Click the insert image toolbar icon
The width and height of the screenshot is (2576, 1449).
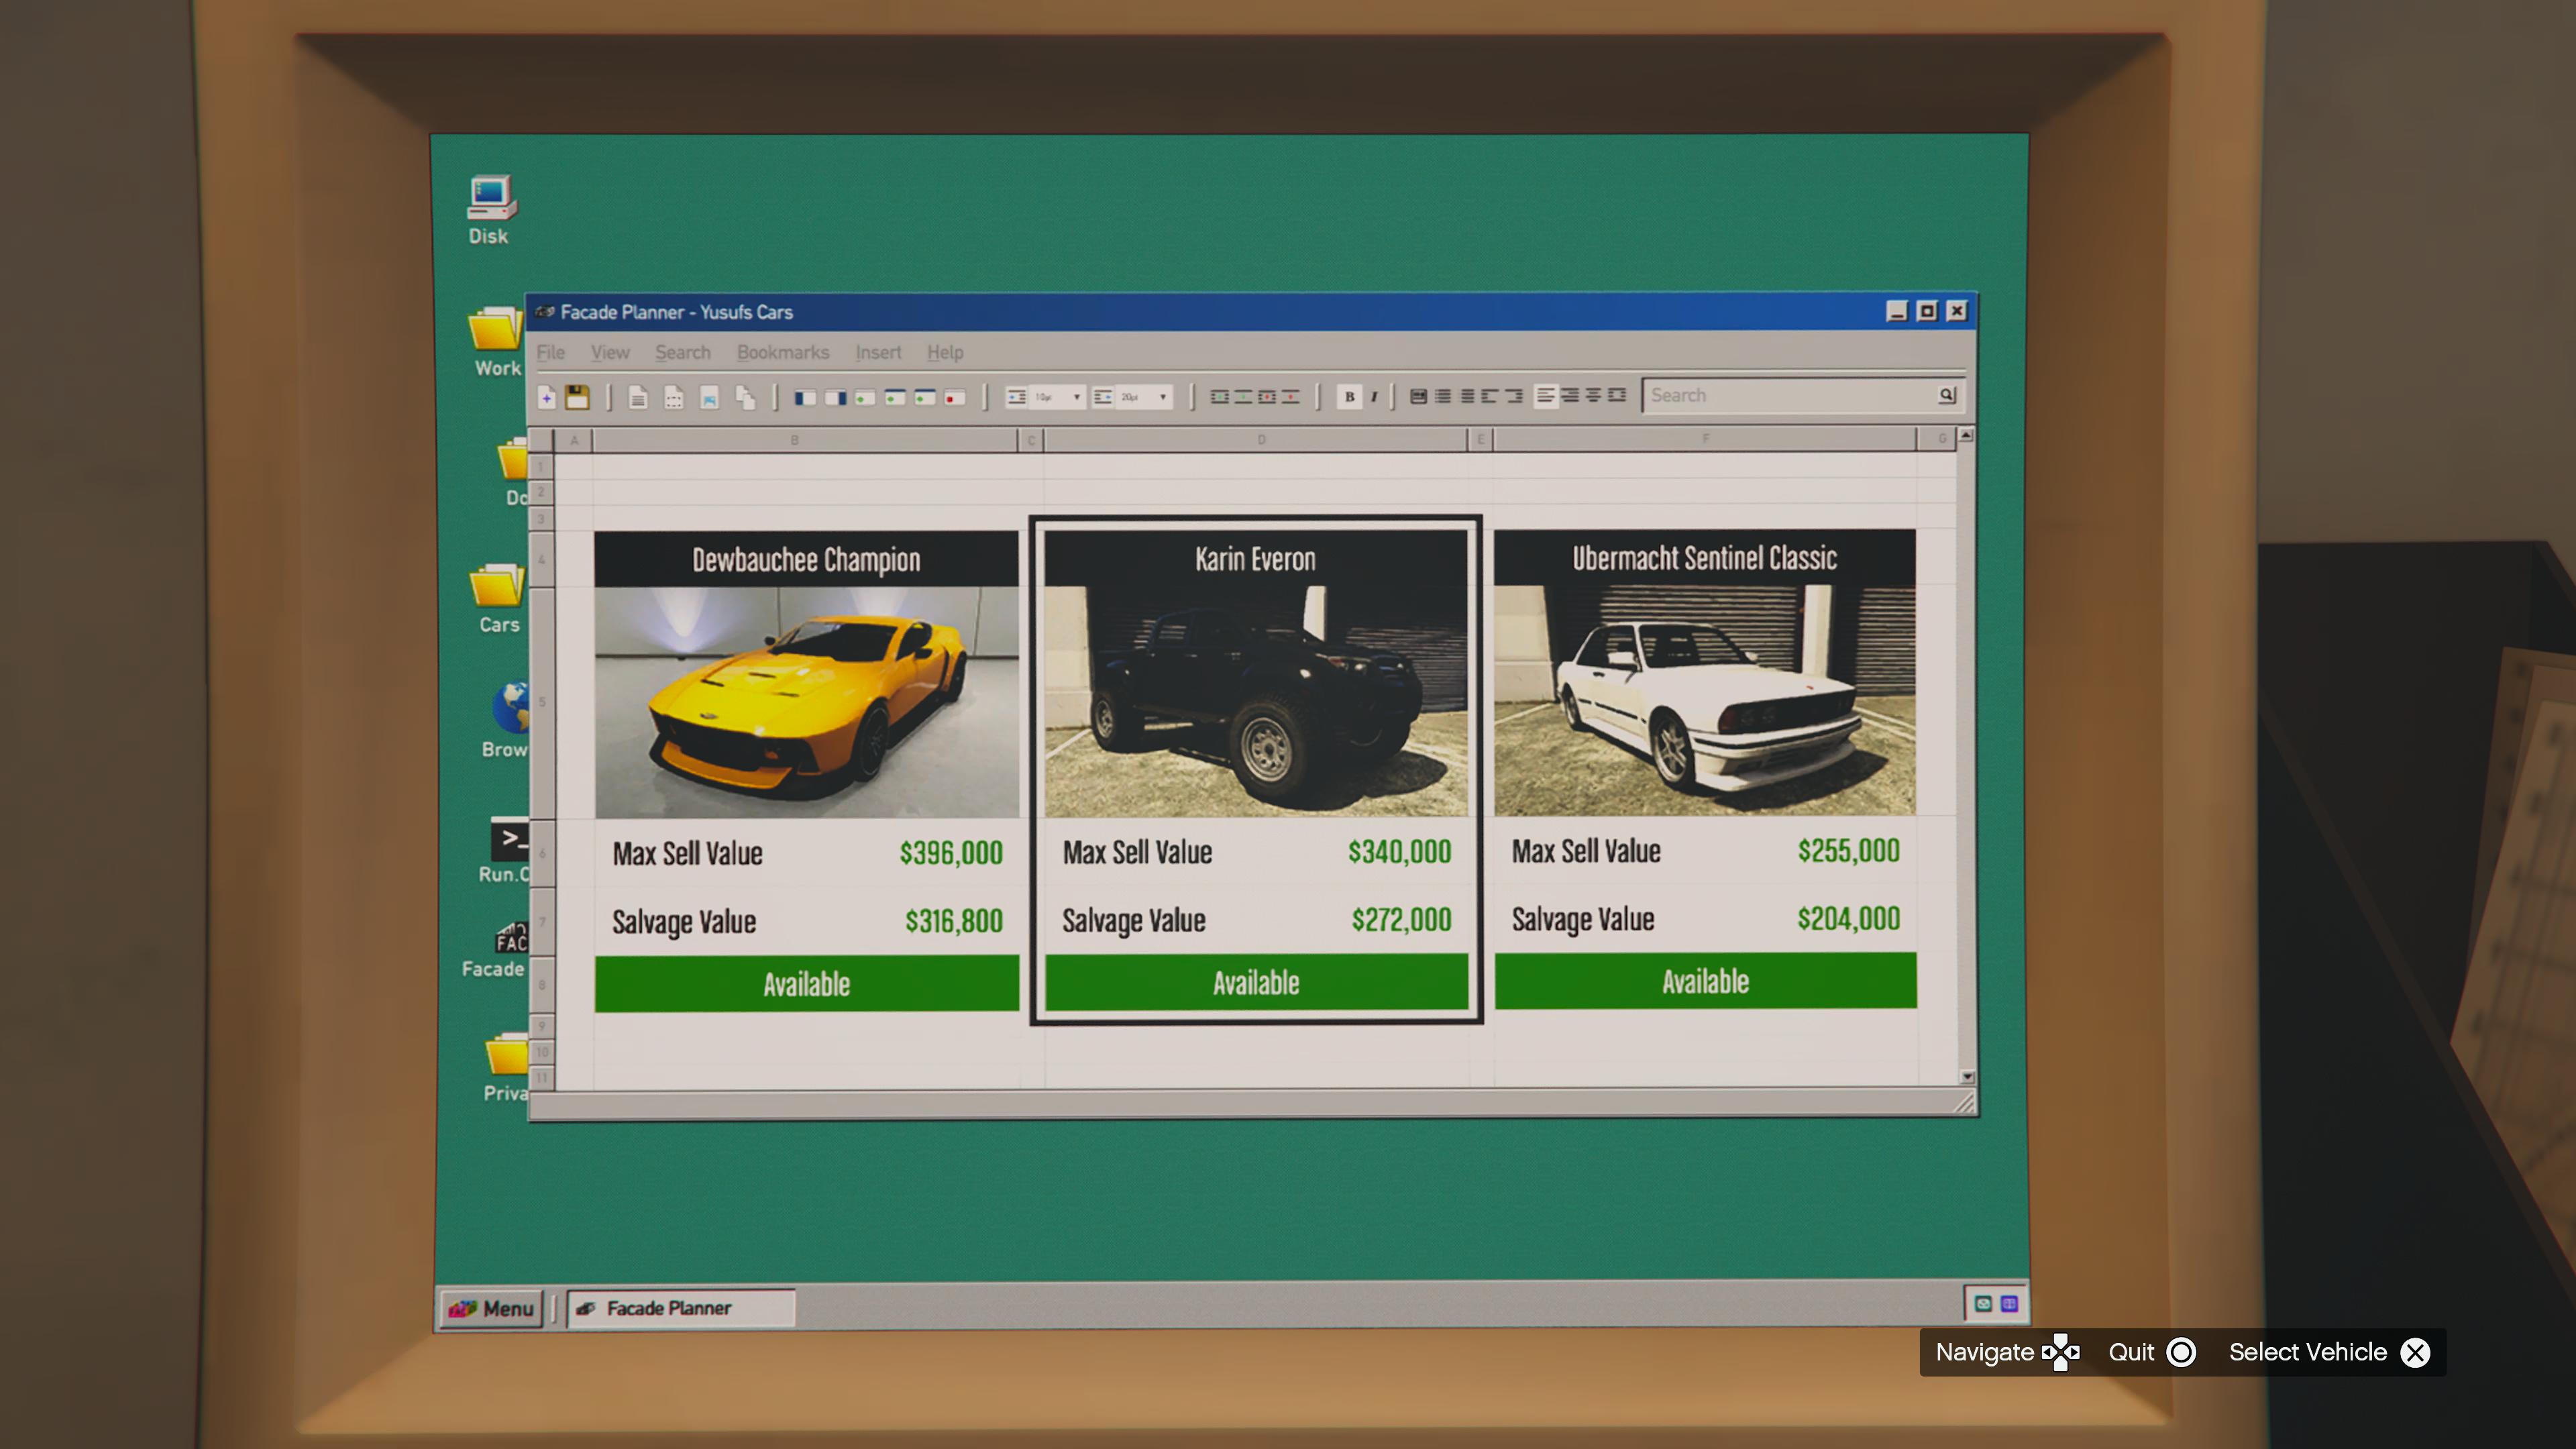click(709, 397)
